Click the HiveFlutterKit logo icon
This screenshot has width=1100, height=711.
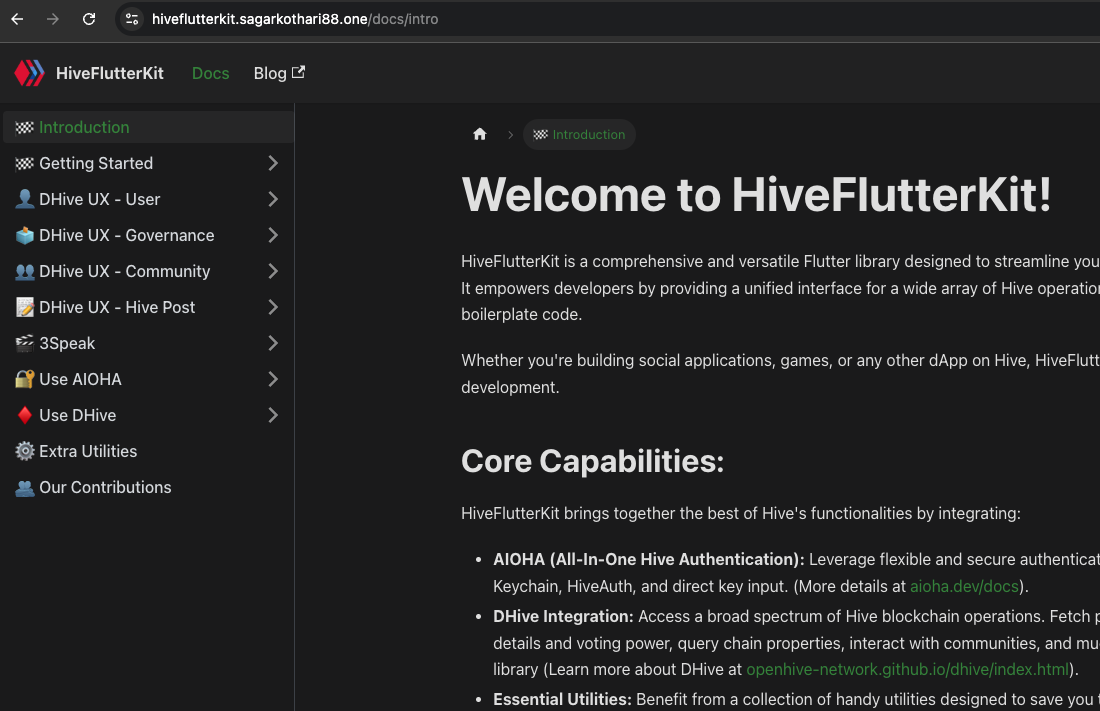[29, 73]
